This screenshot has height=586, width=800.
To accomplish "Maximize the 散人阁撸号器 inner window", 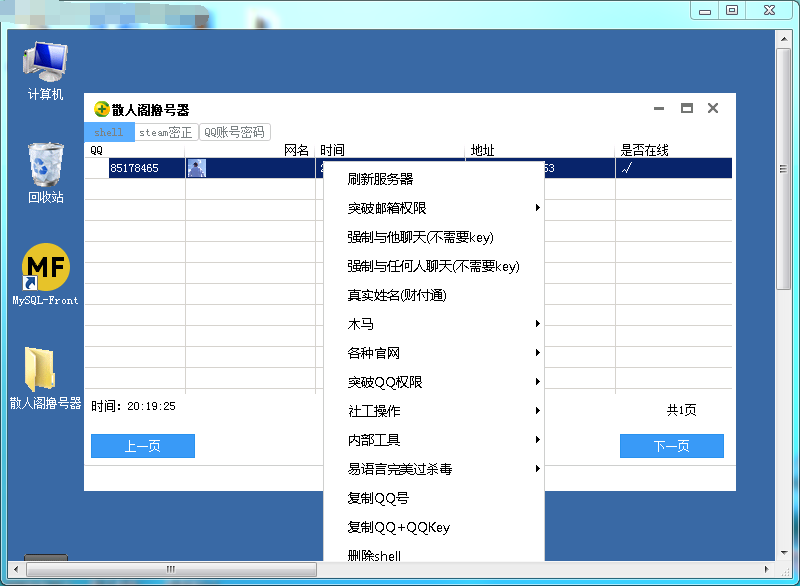I will 687,108.
